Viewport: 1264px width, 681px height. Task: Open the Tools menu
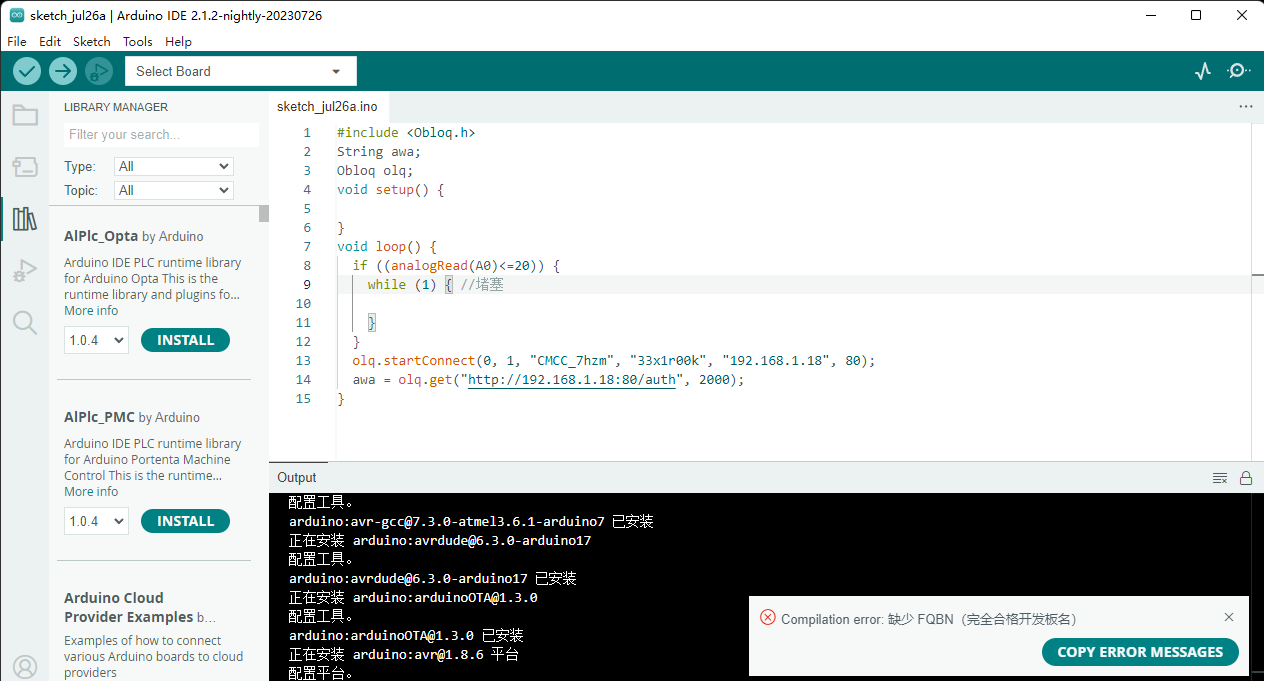click(x=138, y=41)
